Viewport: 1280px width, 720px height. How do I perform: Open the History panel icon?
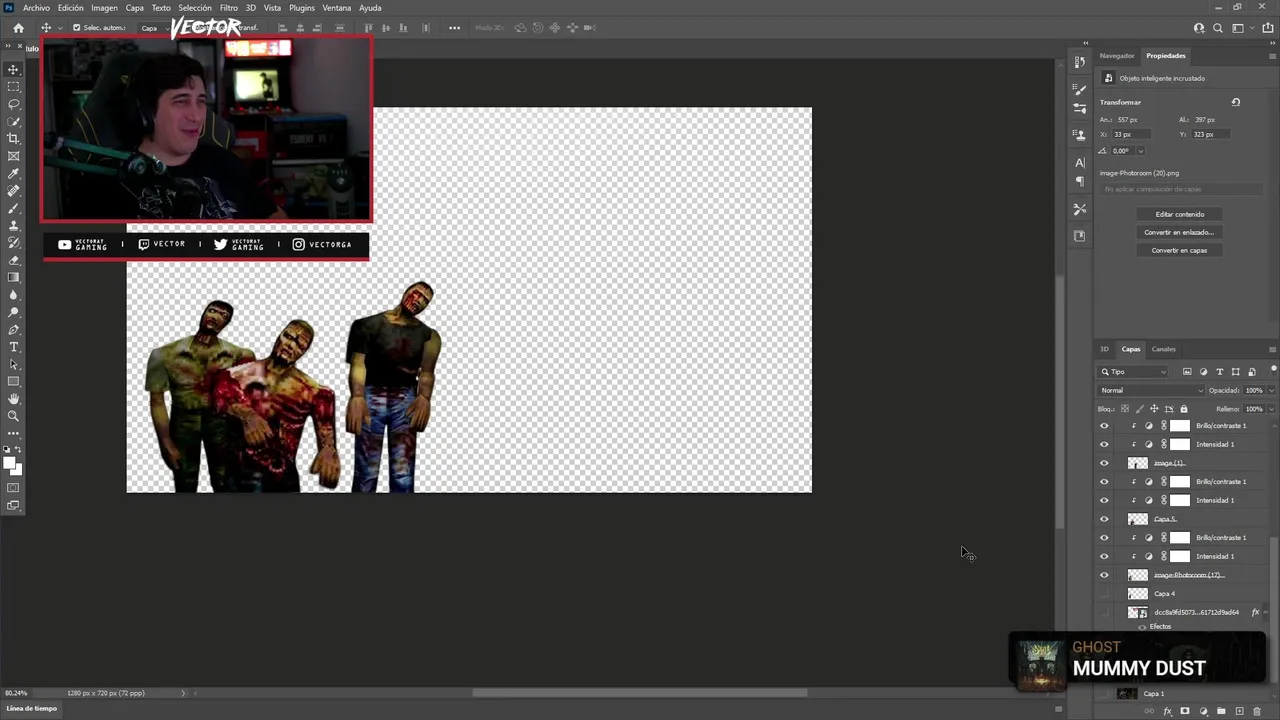click(1079, 62)
